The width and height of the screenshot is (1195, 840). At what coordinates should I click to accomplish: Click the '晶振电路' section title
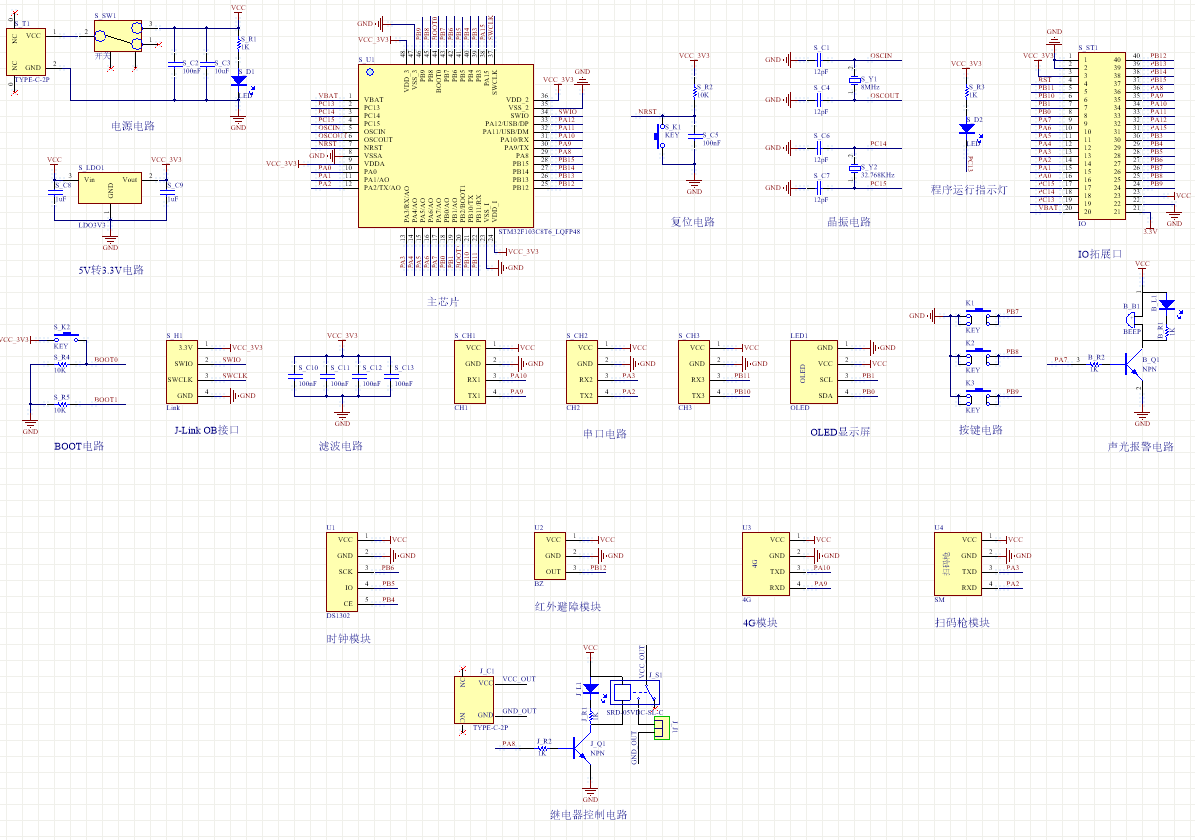(x=848, y=222)
